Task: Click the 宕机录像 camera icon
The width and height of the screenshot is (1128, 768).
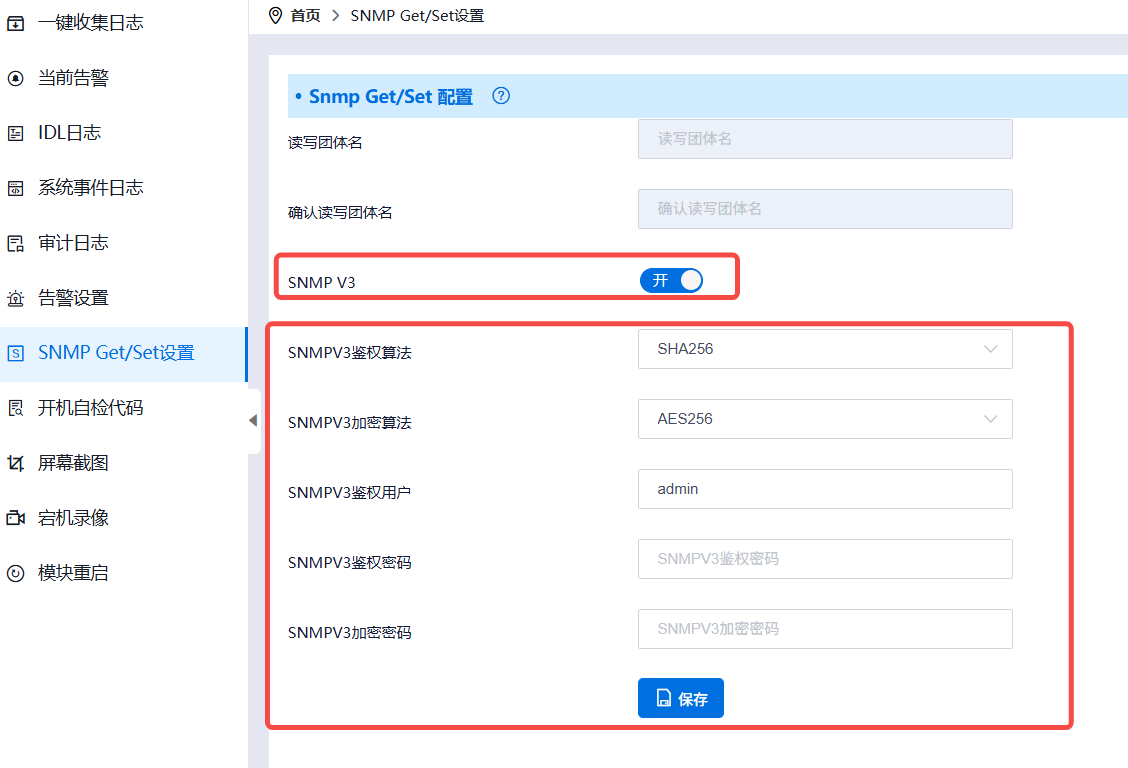Action: tap(15, 518)
